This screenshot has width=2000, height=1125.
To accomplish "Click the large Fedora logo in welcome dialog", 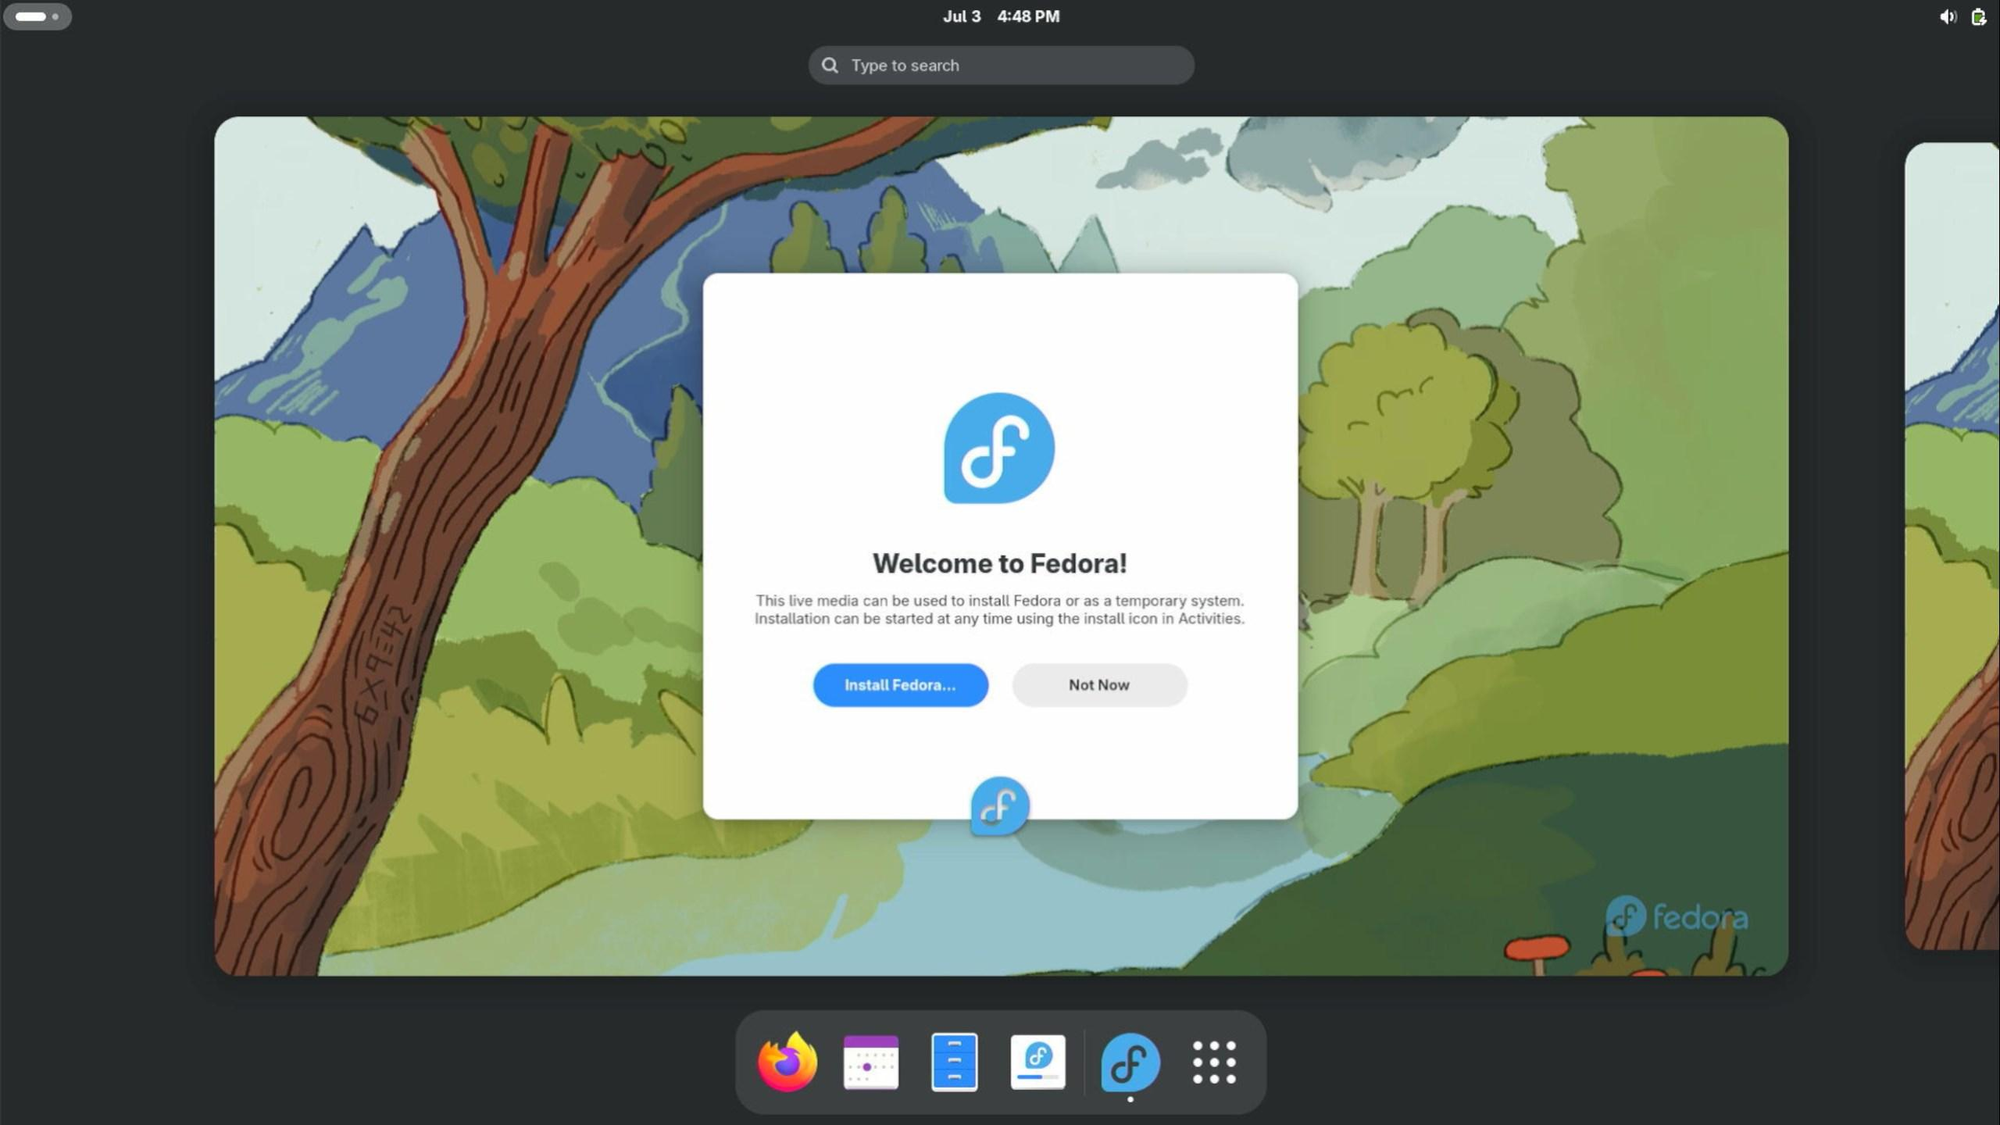I will pyautogui.click(x=999, y=448).
